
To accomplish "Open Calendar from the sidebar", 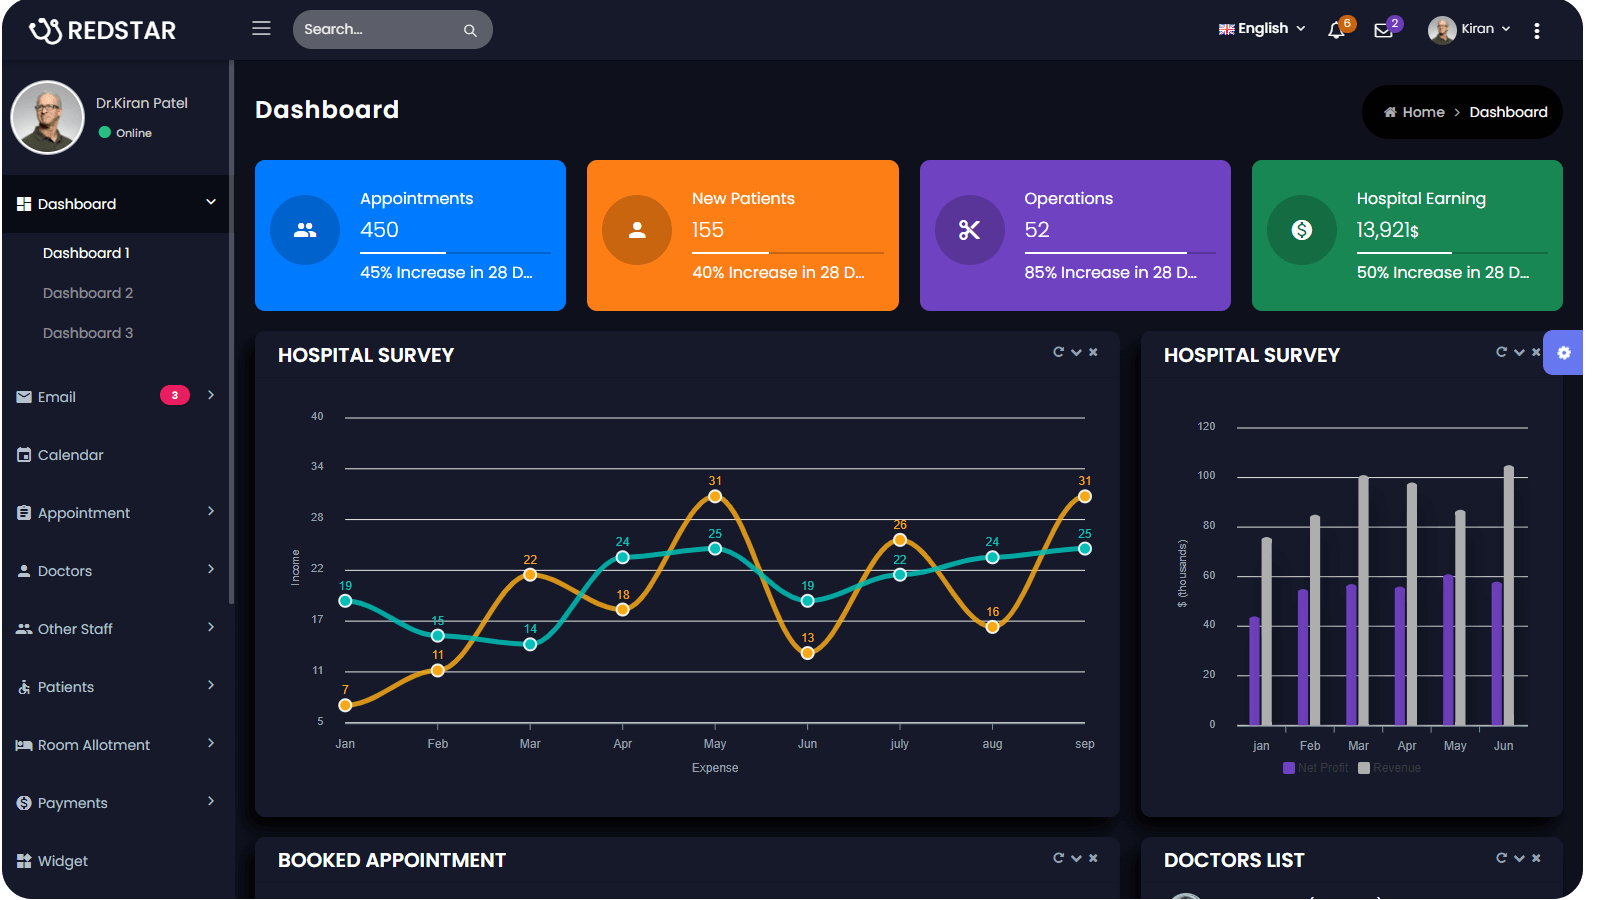I will (x=70, y=455).
